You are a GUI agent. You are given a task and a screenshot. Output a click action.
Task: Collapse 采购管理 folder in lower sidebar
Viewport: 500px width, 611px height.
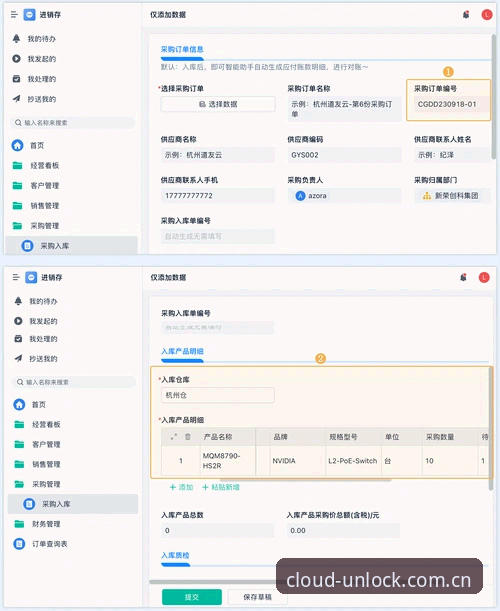point(19,484)
